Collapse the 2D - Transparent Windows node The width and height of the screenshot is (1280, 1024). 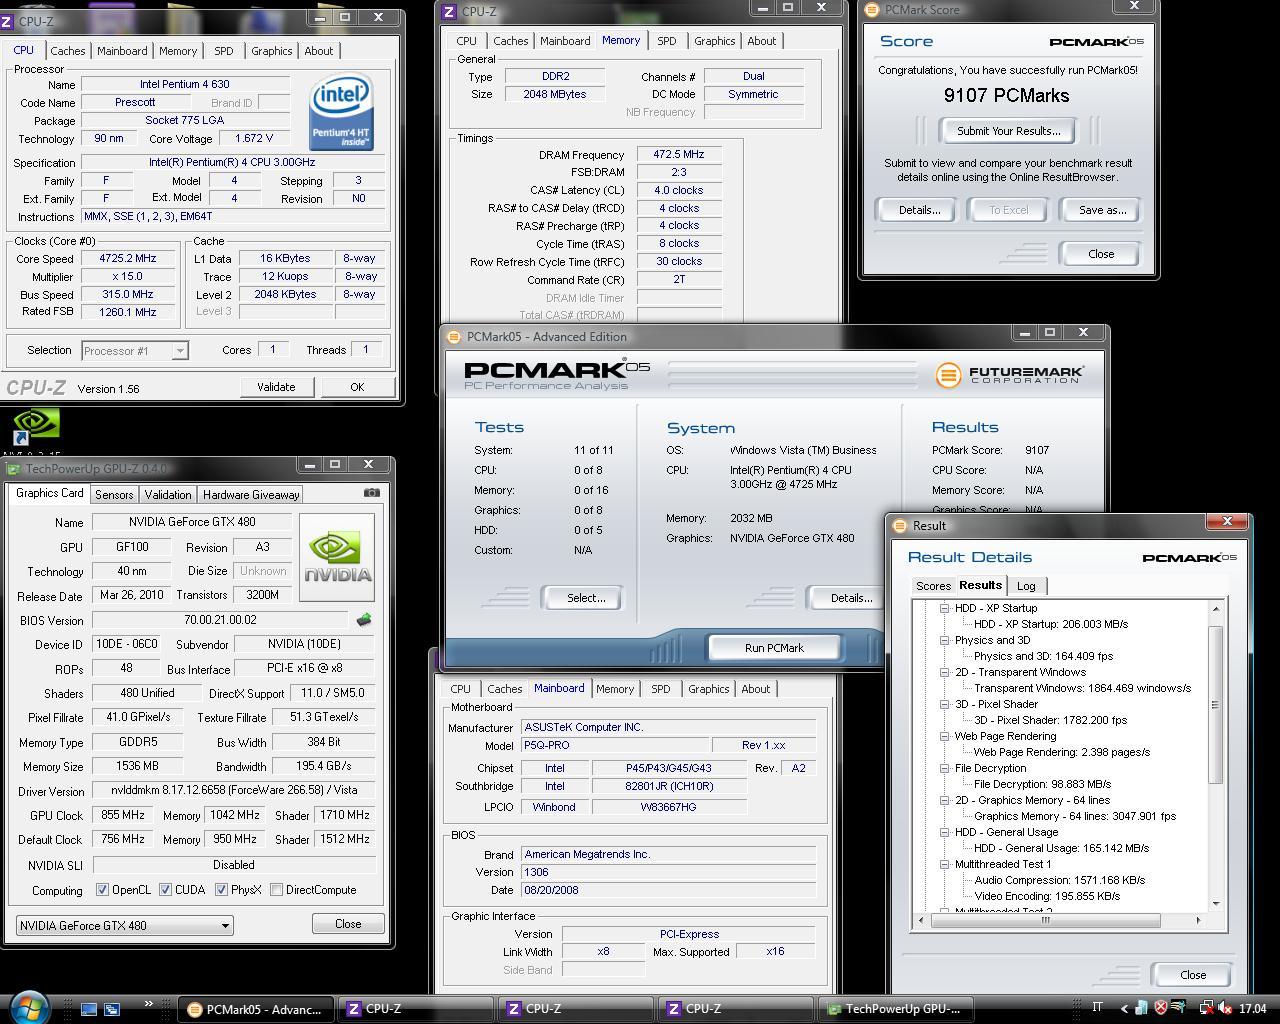[943, 672]
